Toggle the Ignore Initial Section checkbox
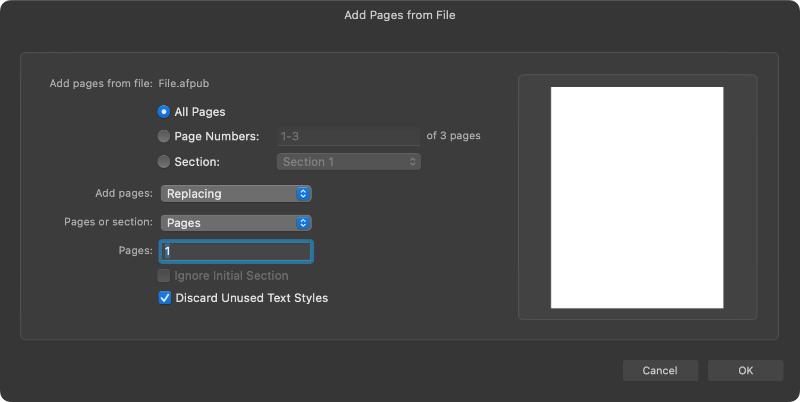Image resolution: width=800 pixels, height=402 pixels. pyautogui.click(x=164, y=275)
